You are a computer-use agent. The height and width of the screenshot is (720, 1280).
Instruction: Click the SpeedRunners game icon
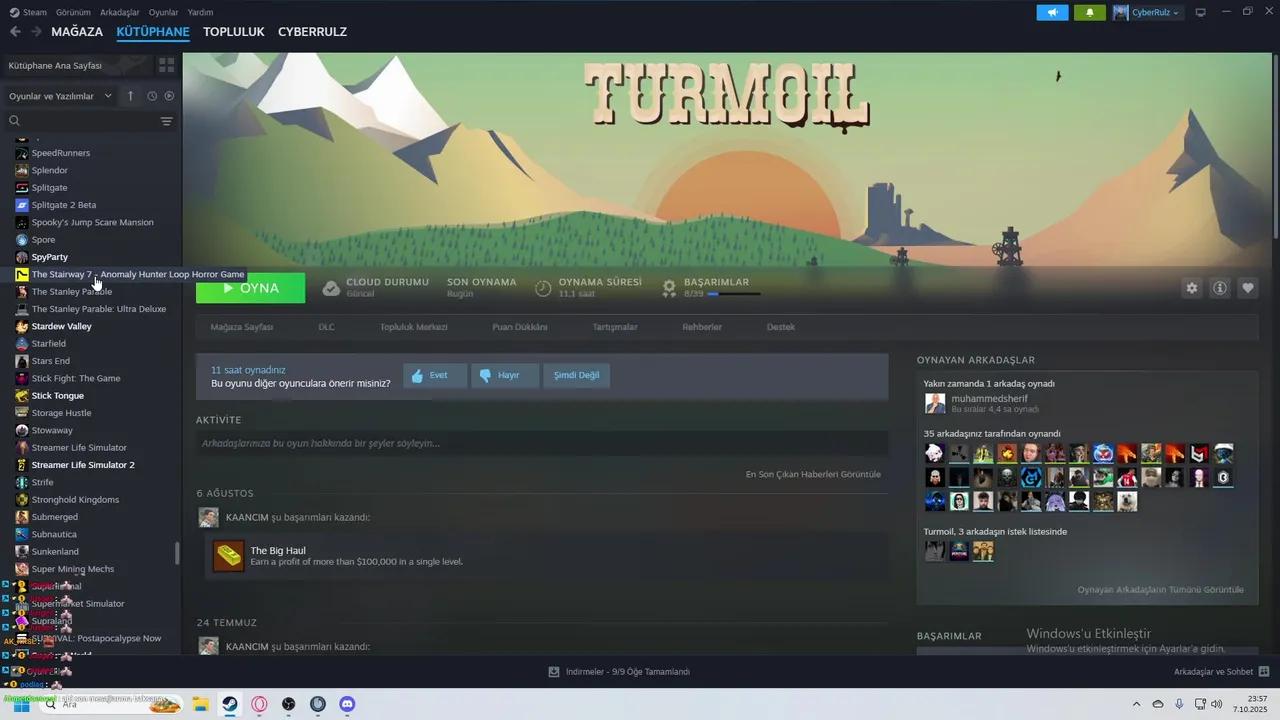point(22,153)
